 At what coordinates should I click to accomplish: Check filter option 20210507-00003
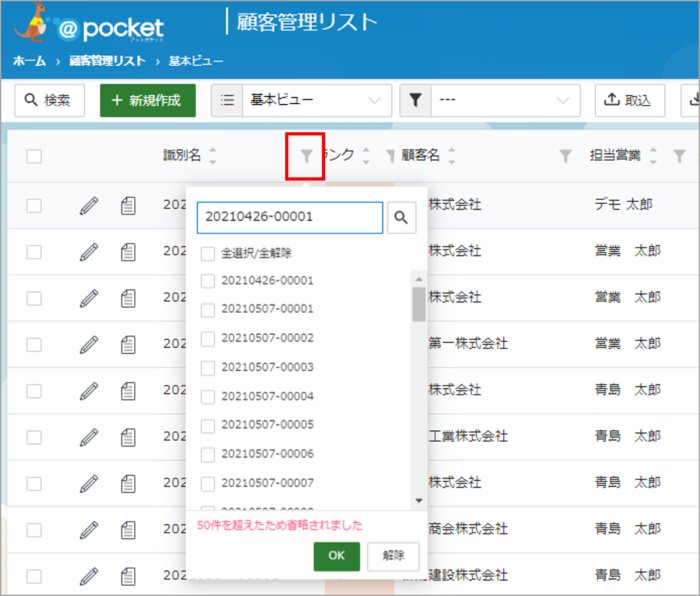(208, 368)
